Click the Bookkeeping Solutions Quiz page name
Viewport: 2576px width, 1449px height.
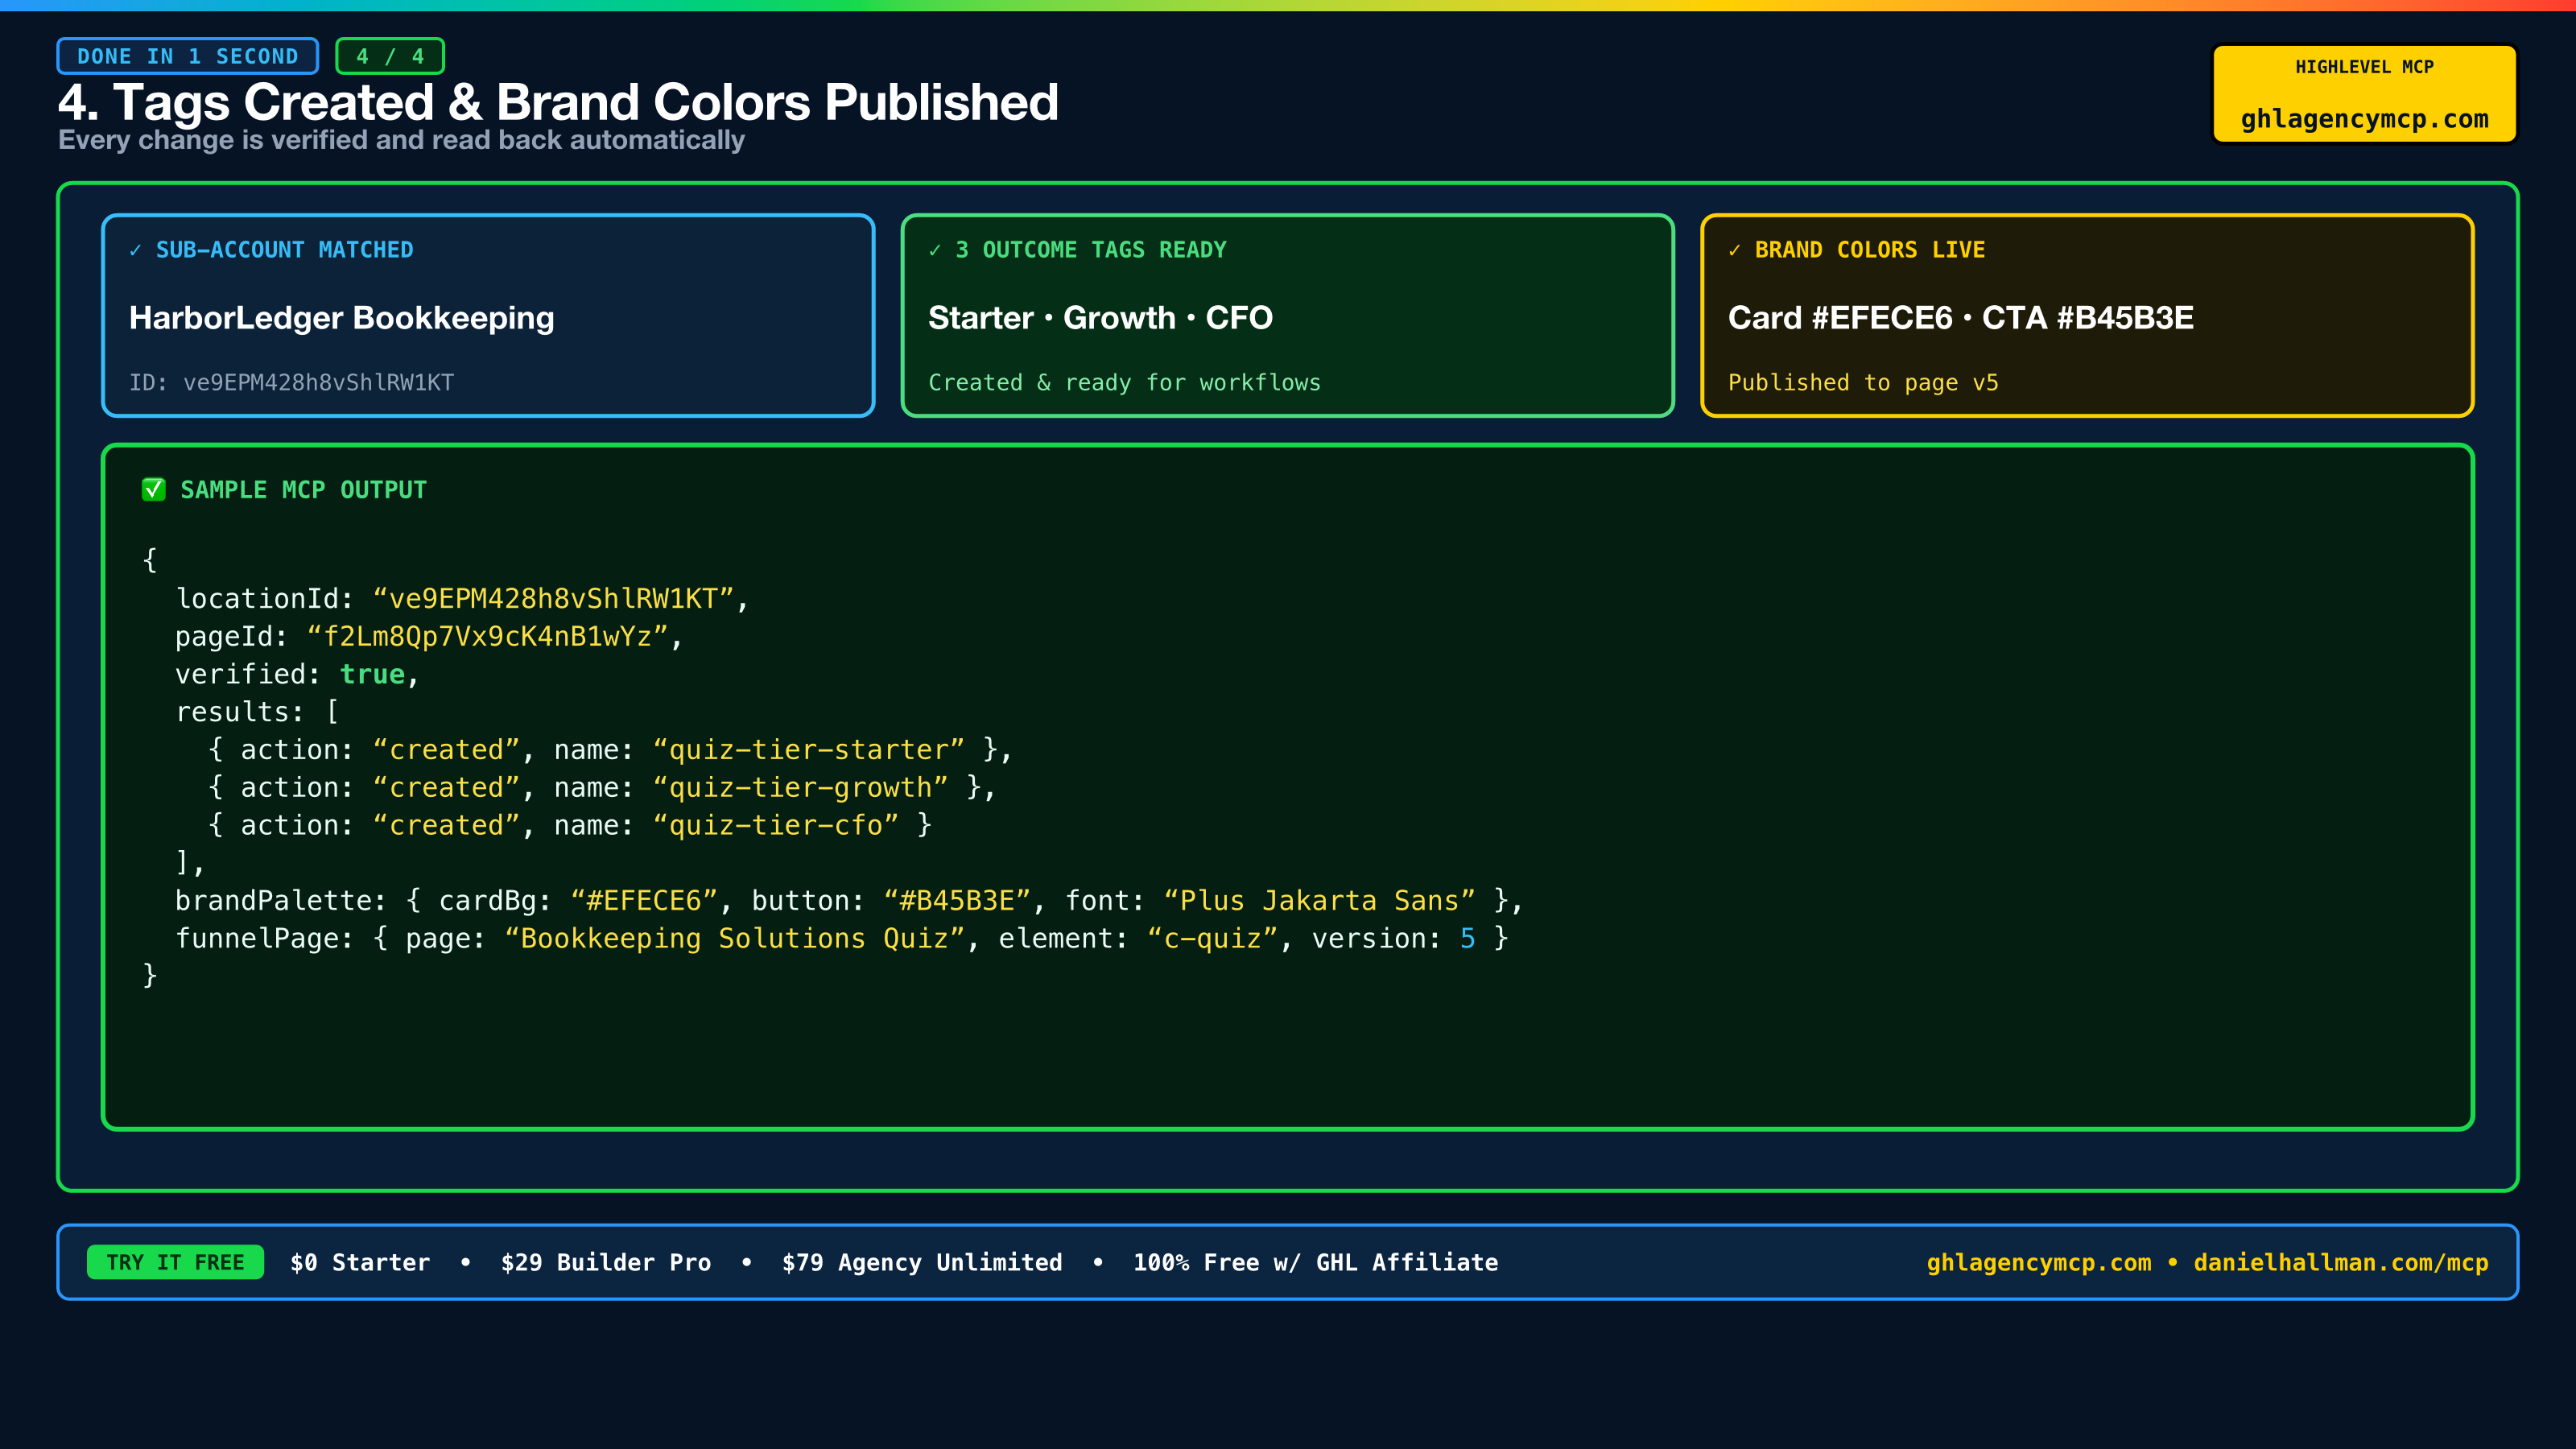(735, 938)
